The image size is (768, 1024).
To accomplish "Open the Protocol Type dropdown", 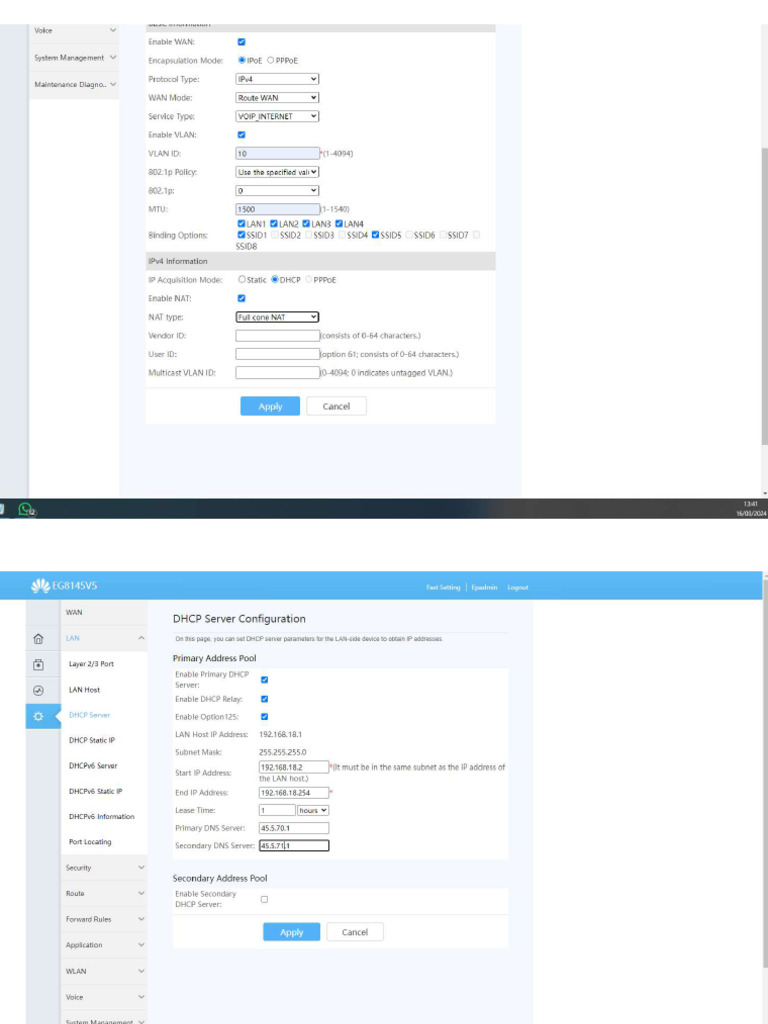I will (277, 79).
